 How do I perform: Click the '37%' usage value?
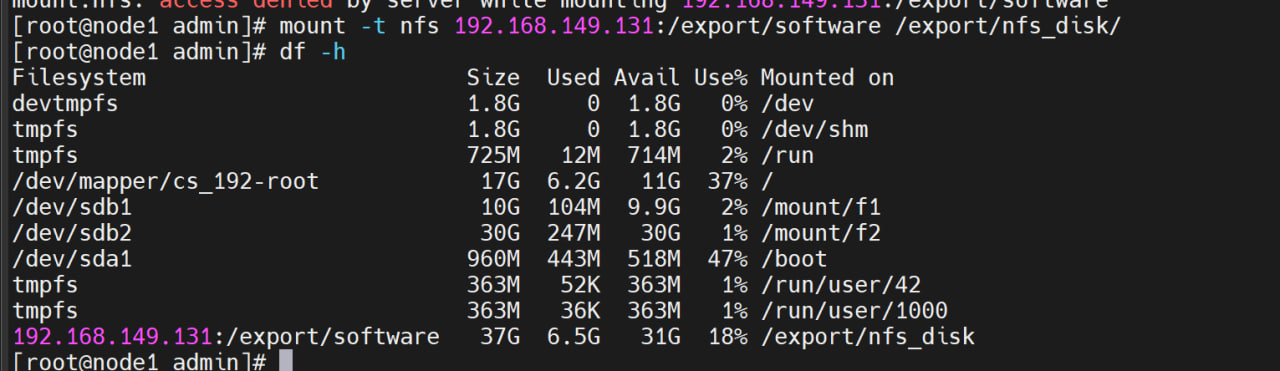click(x=727, y=181)
